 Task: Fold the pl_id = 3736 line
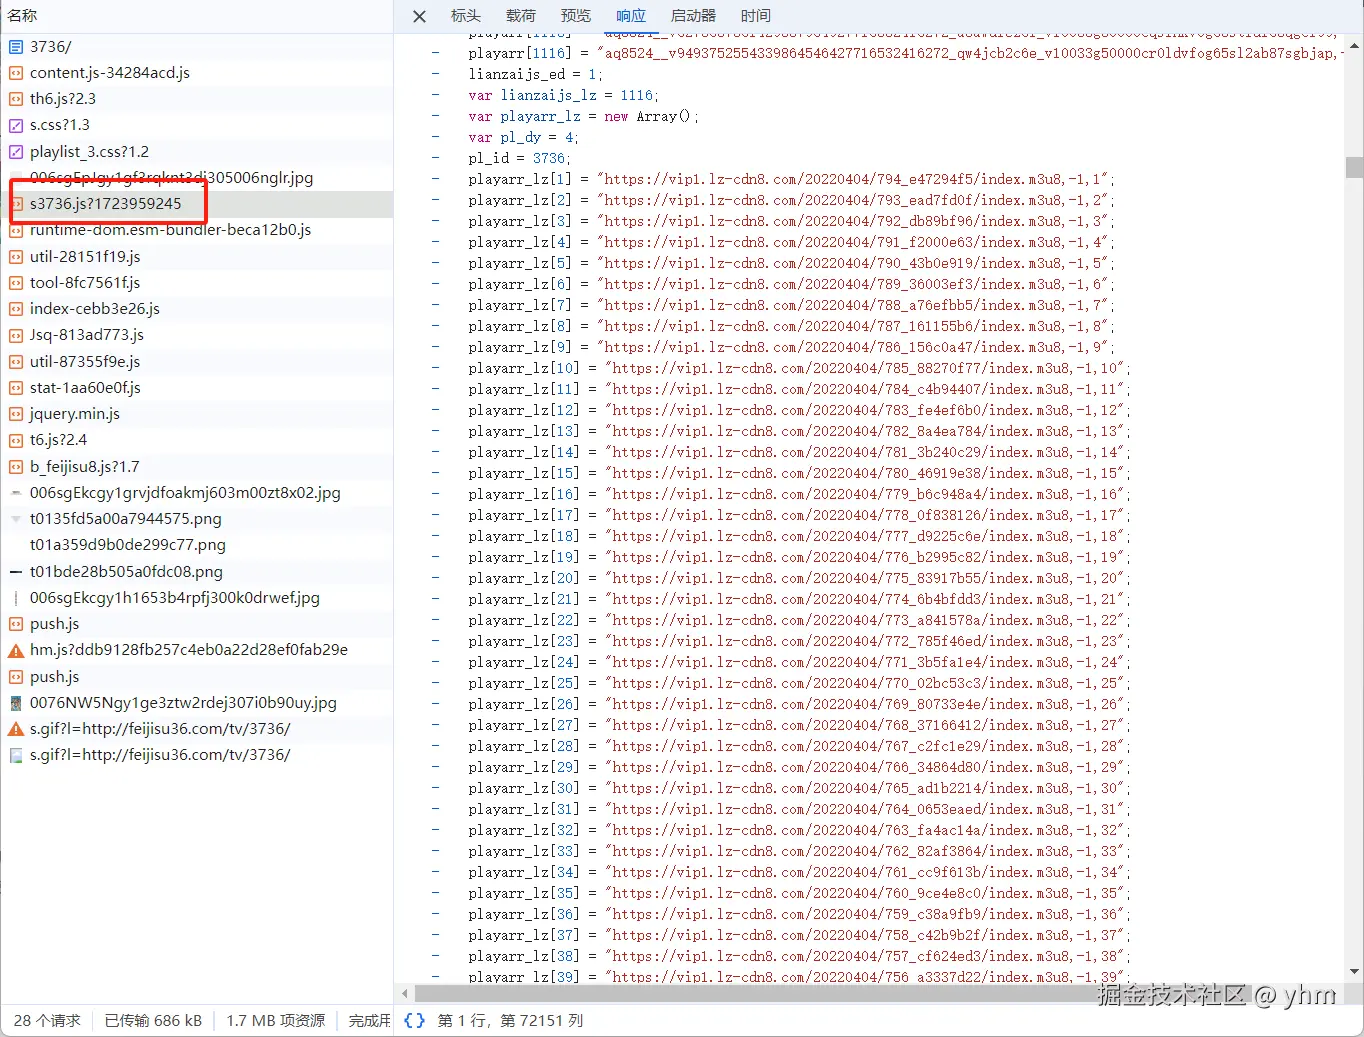(436, 158)
